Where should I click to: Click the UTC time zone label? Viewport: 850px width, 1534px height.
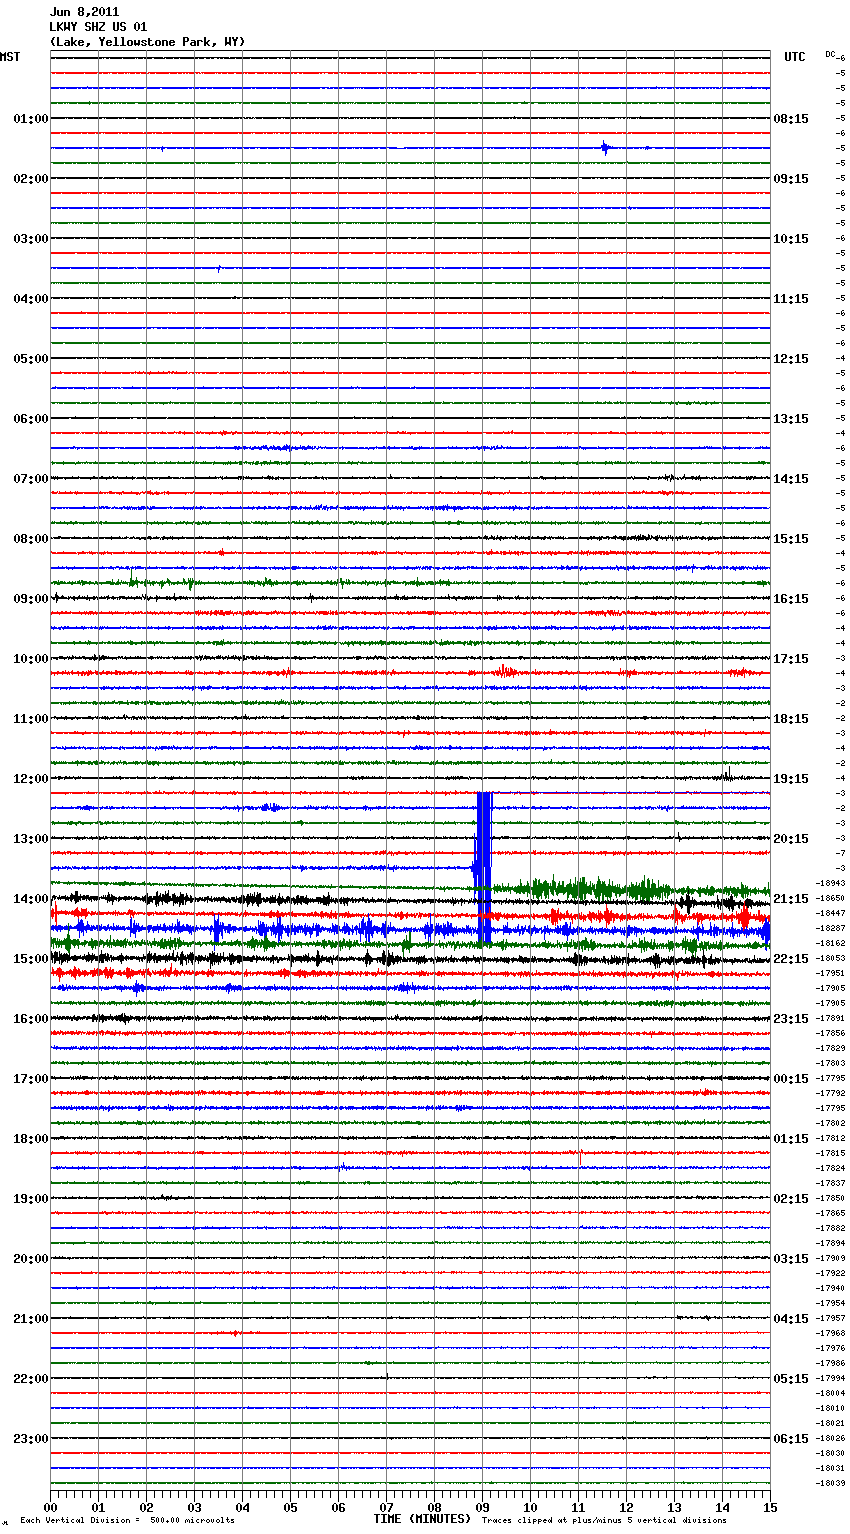(794, 57)
